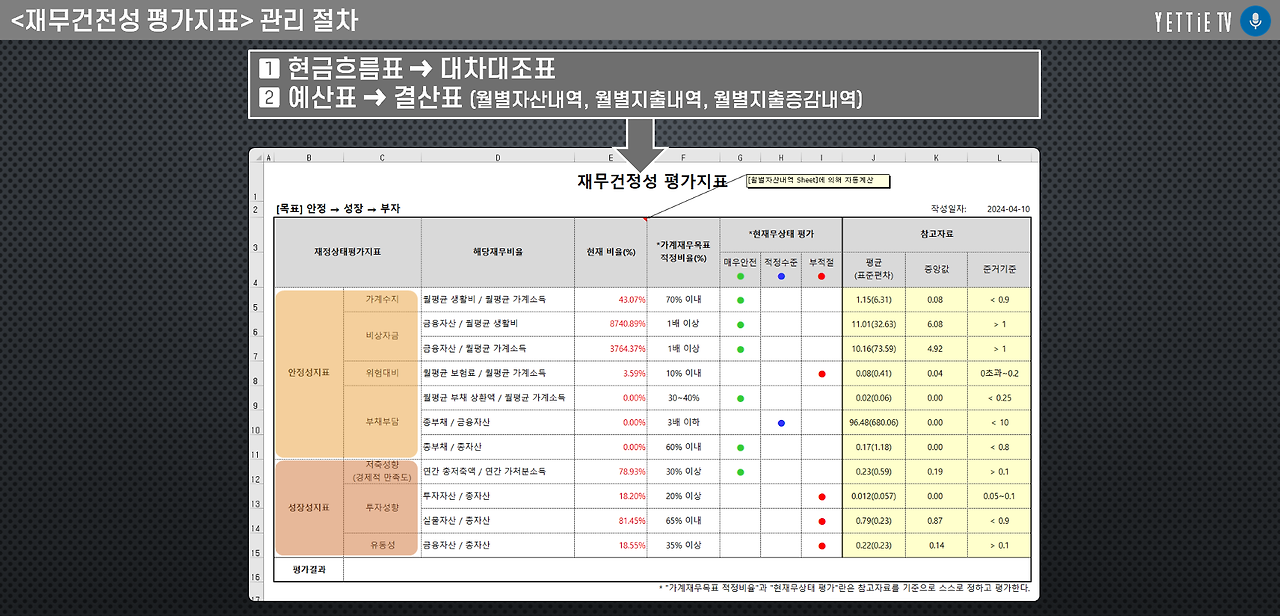Toggle the red 부적절 indicator in the 유동성 row
Image resolution: width=1280 pixels, height=616 pixels.
coord(821,545)
